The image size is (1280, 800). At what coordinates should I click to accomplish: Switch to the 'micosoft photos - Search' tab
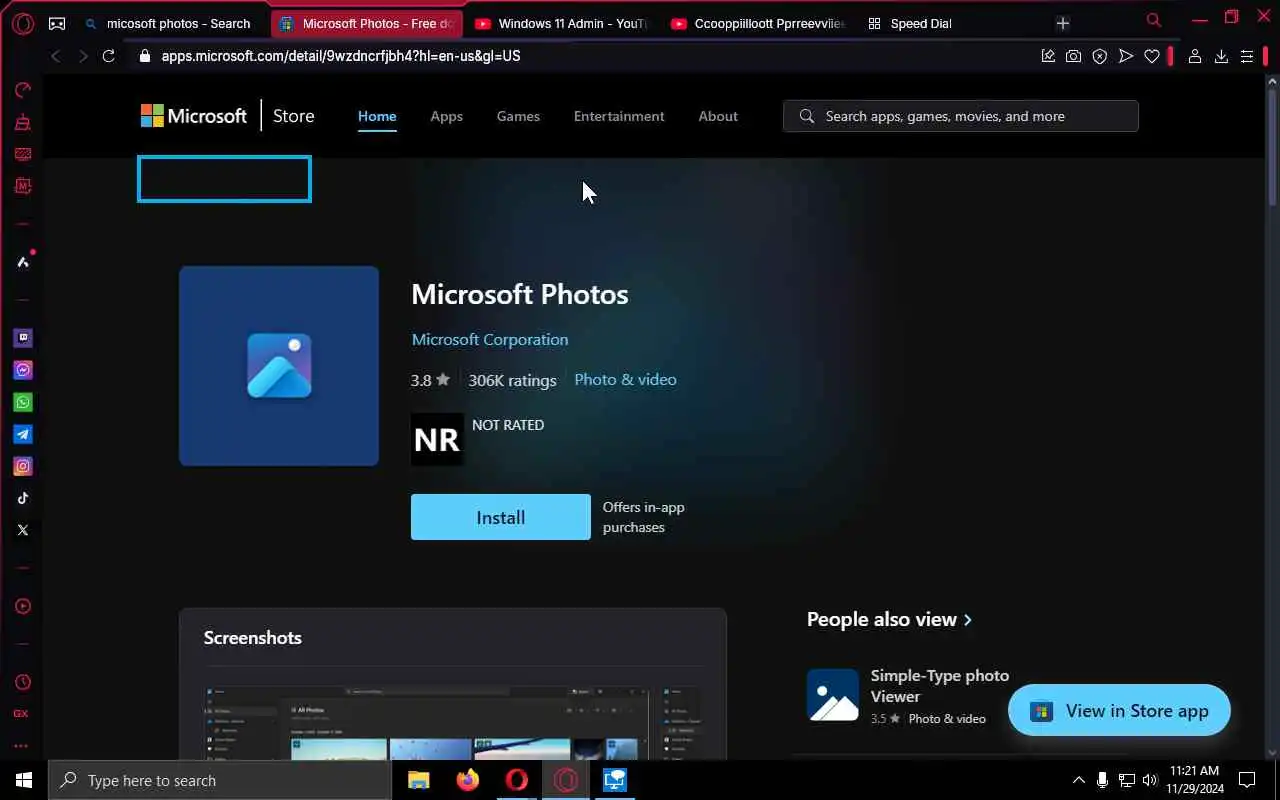(x=170, y=23)
